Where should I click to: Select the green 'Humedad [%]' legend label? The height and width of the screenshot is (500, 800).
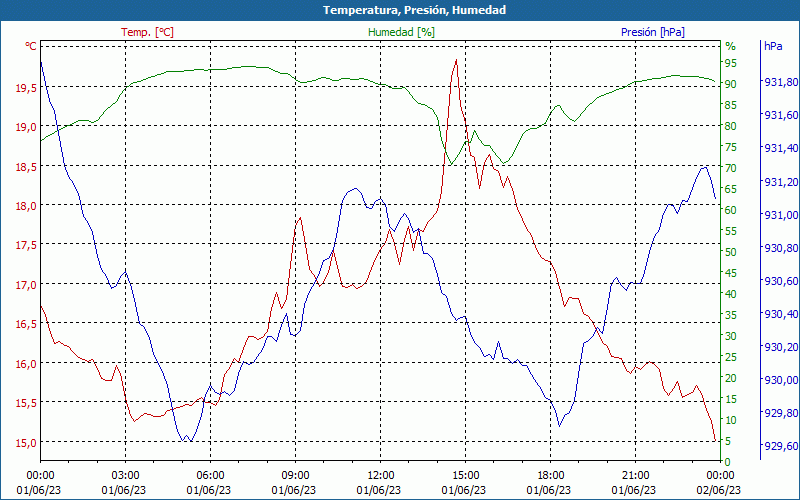(402, 32)
